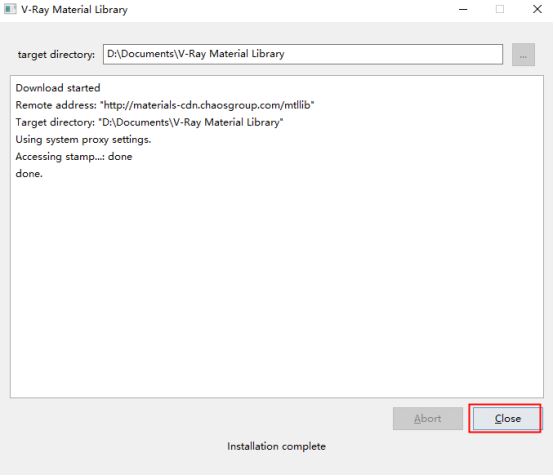Viewport: 554px width, 476px height.
Task: Click 'Accessing stamp...: done' log line
Action: pos(74,157)
